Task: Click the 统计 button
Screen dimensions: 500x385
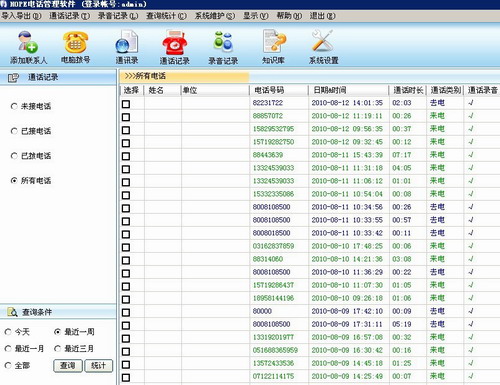Action: coord(99,366)
